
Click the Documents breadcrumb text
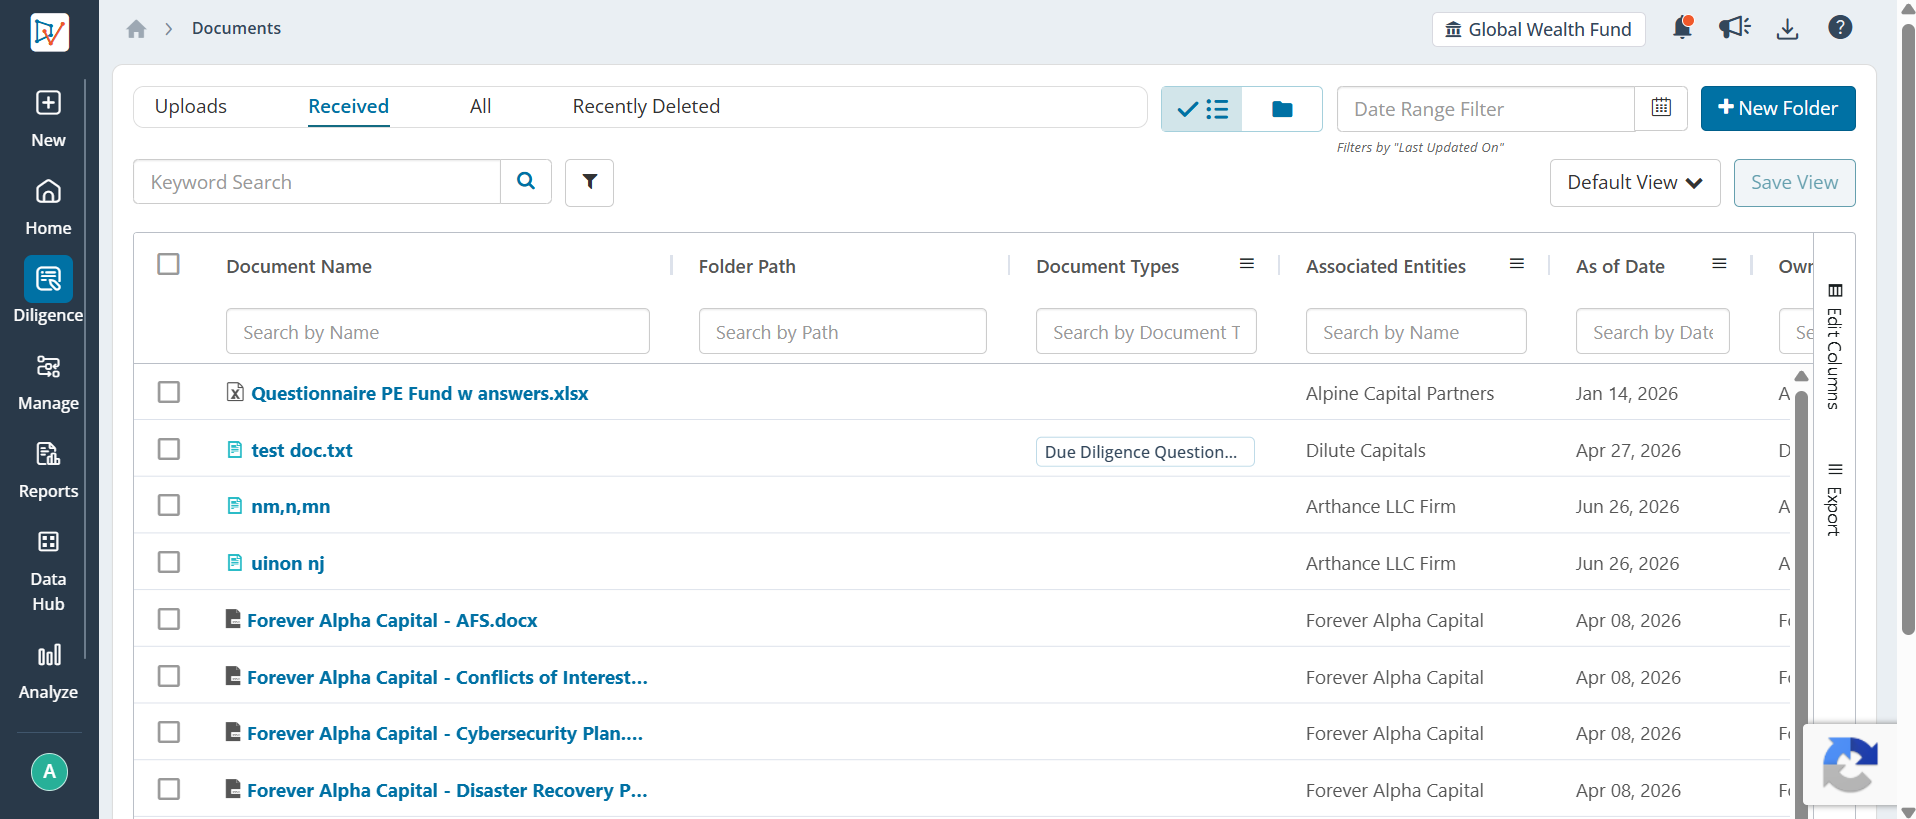236,28
